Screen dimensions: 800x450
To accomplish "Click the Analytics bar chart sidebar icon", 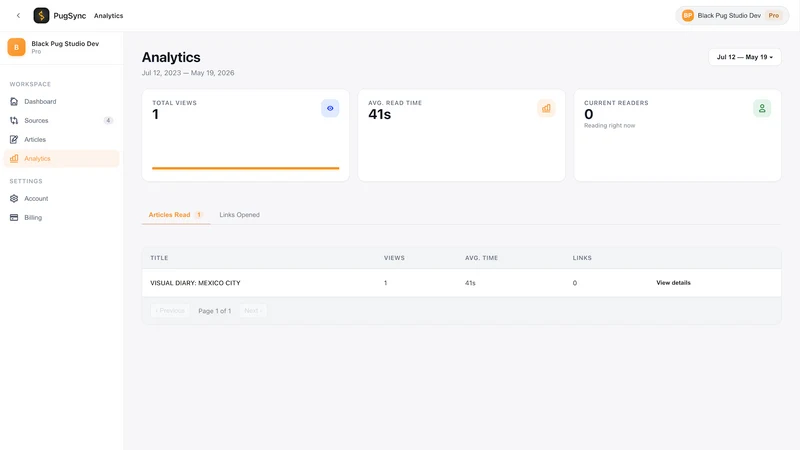I will coord(14,158).
